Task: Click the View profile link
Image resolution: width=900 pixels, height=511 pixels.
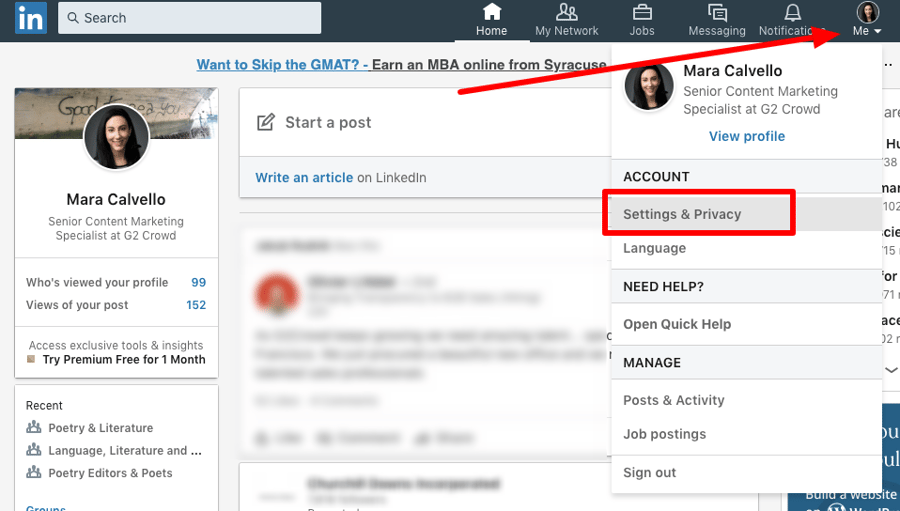Action: (747, 136)
